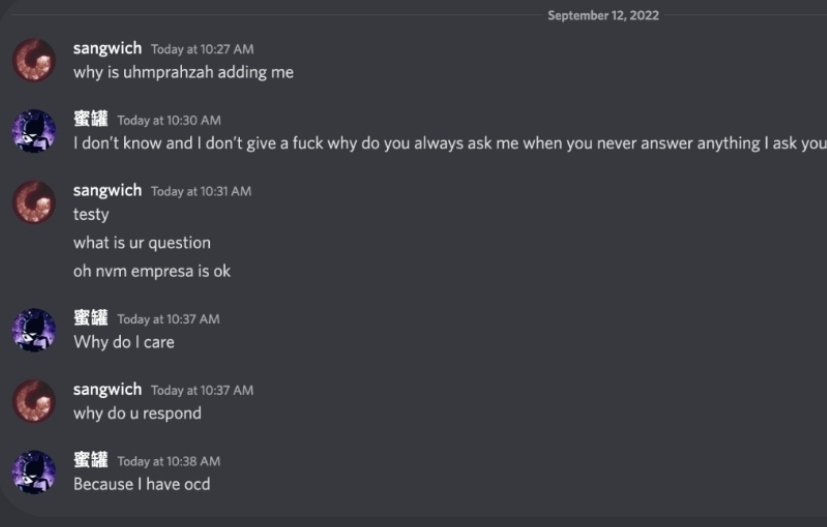This screenshot has width=827, height=527.
Task: Click the 'oh nvm empresa is ok' message
Action: [x=151, y=271]
